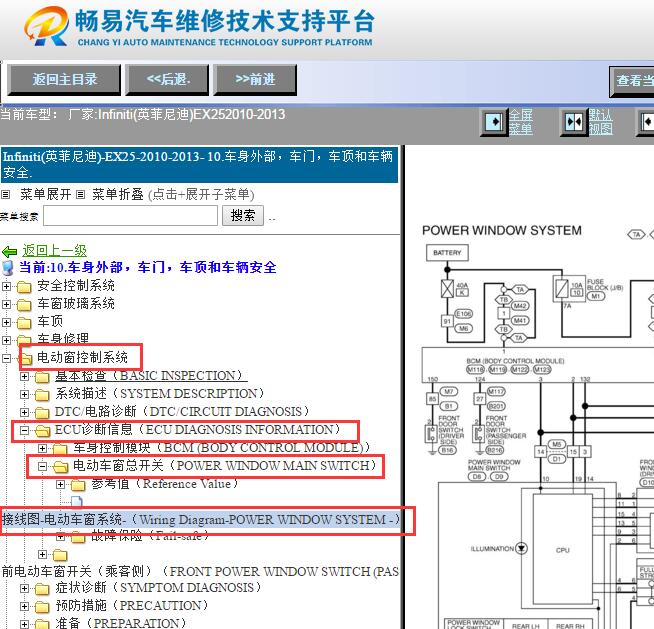Click the 菜单折叠 list icon
This screenshot has width=654, height=629.
(x=80, y=195)
